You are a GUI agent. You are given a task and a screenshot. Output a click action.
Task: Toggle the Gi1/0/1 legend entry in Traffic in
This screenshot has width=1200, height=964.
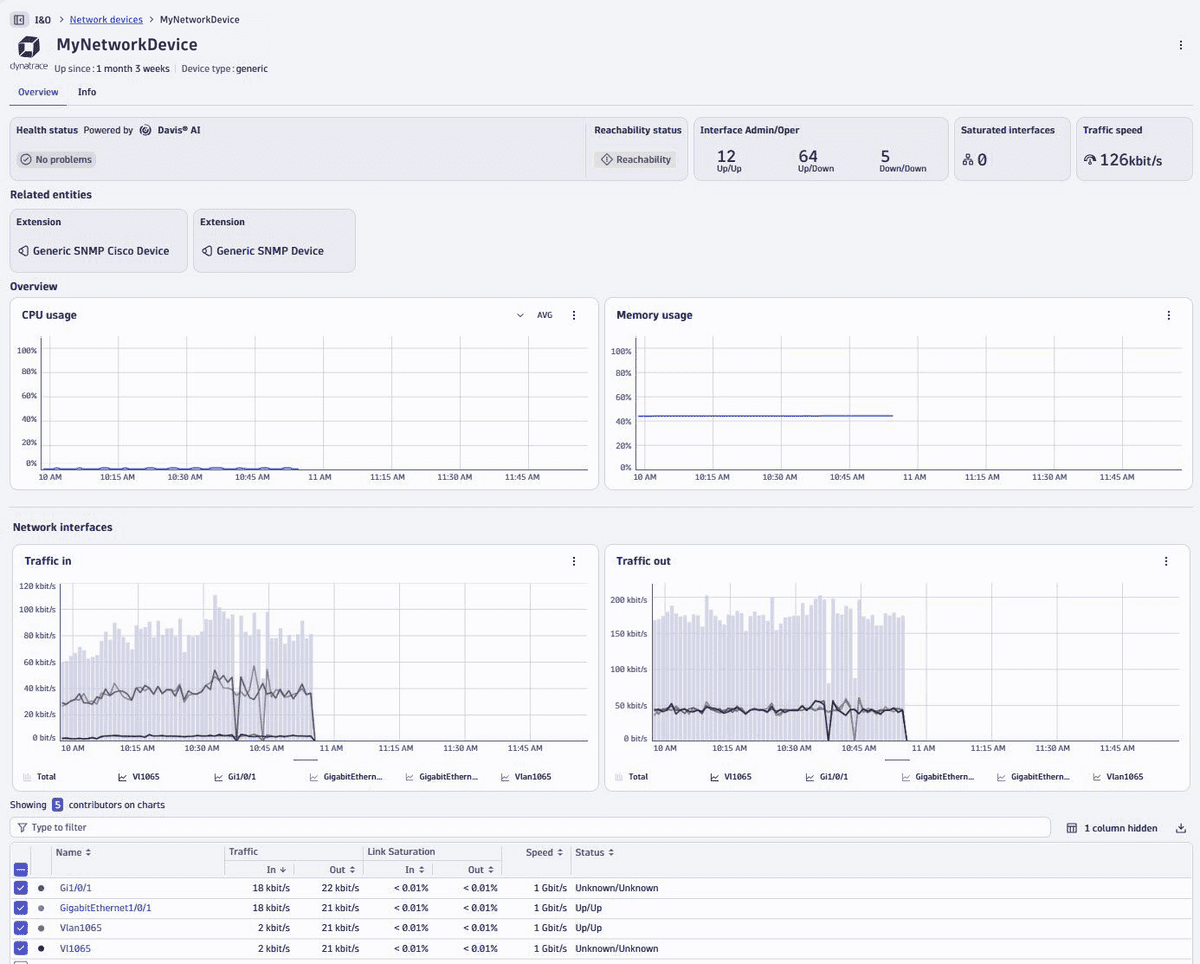[234, 777]
